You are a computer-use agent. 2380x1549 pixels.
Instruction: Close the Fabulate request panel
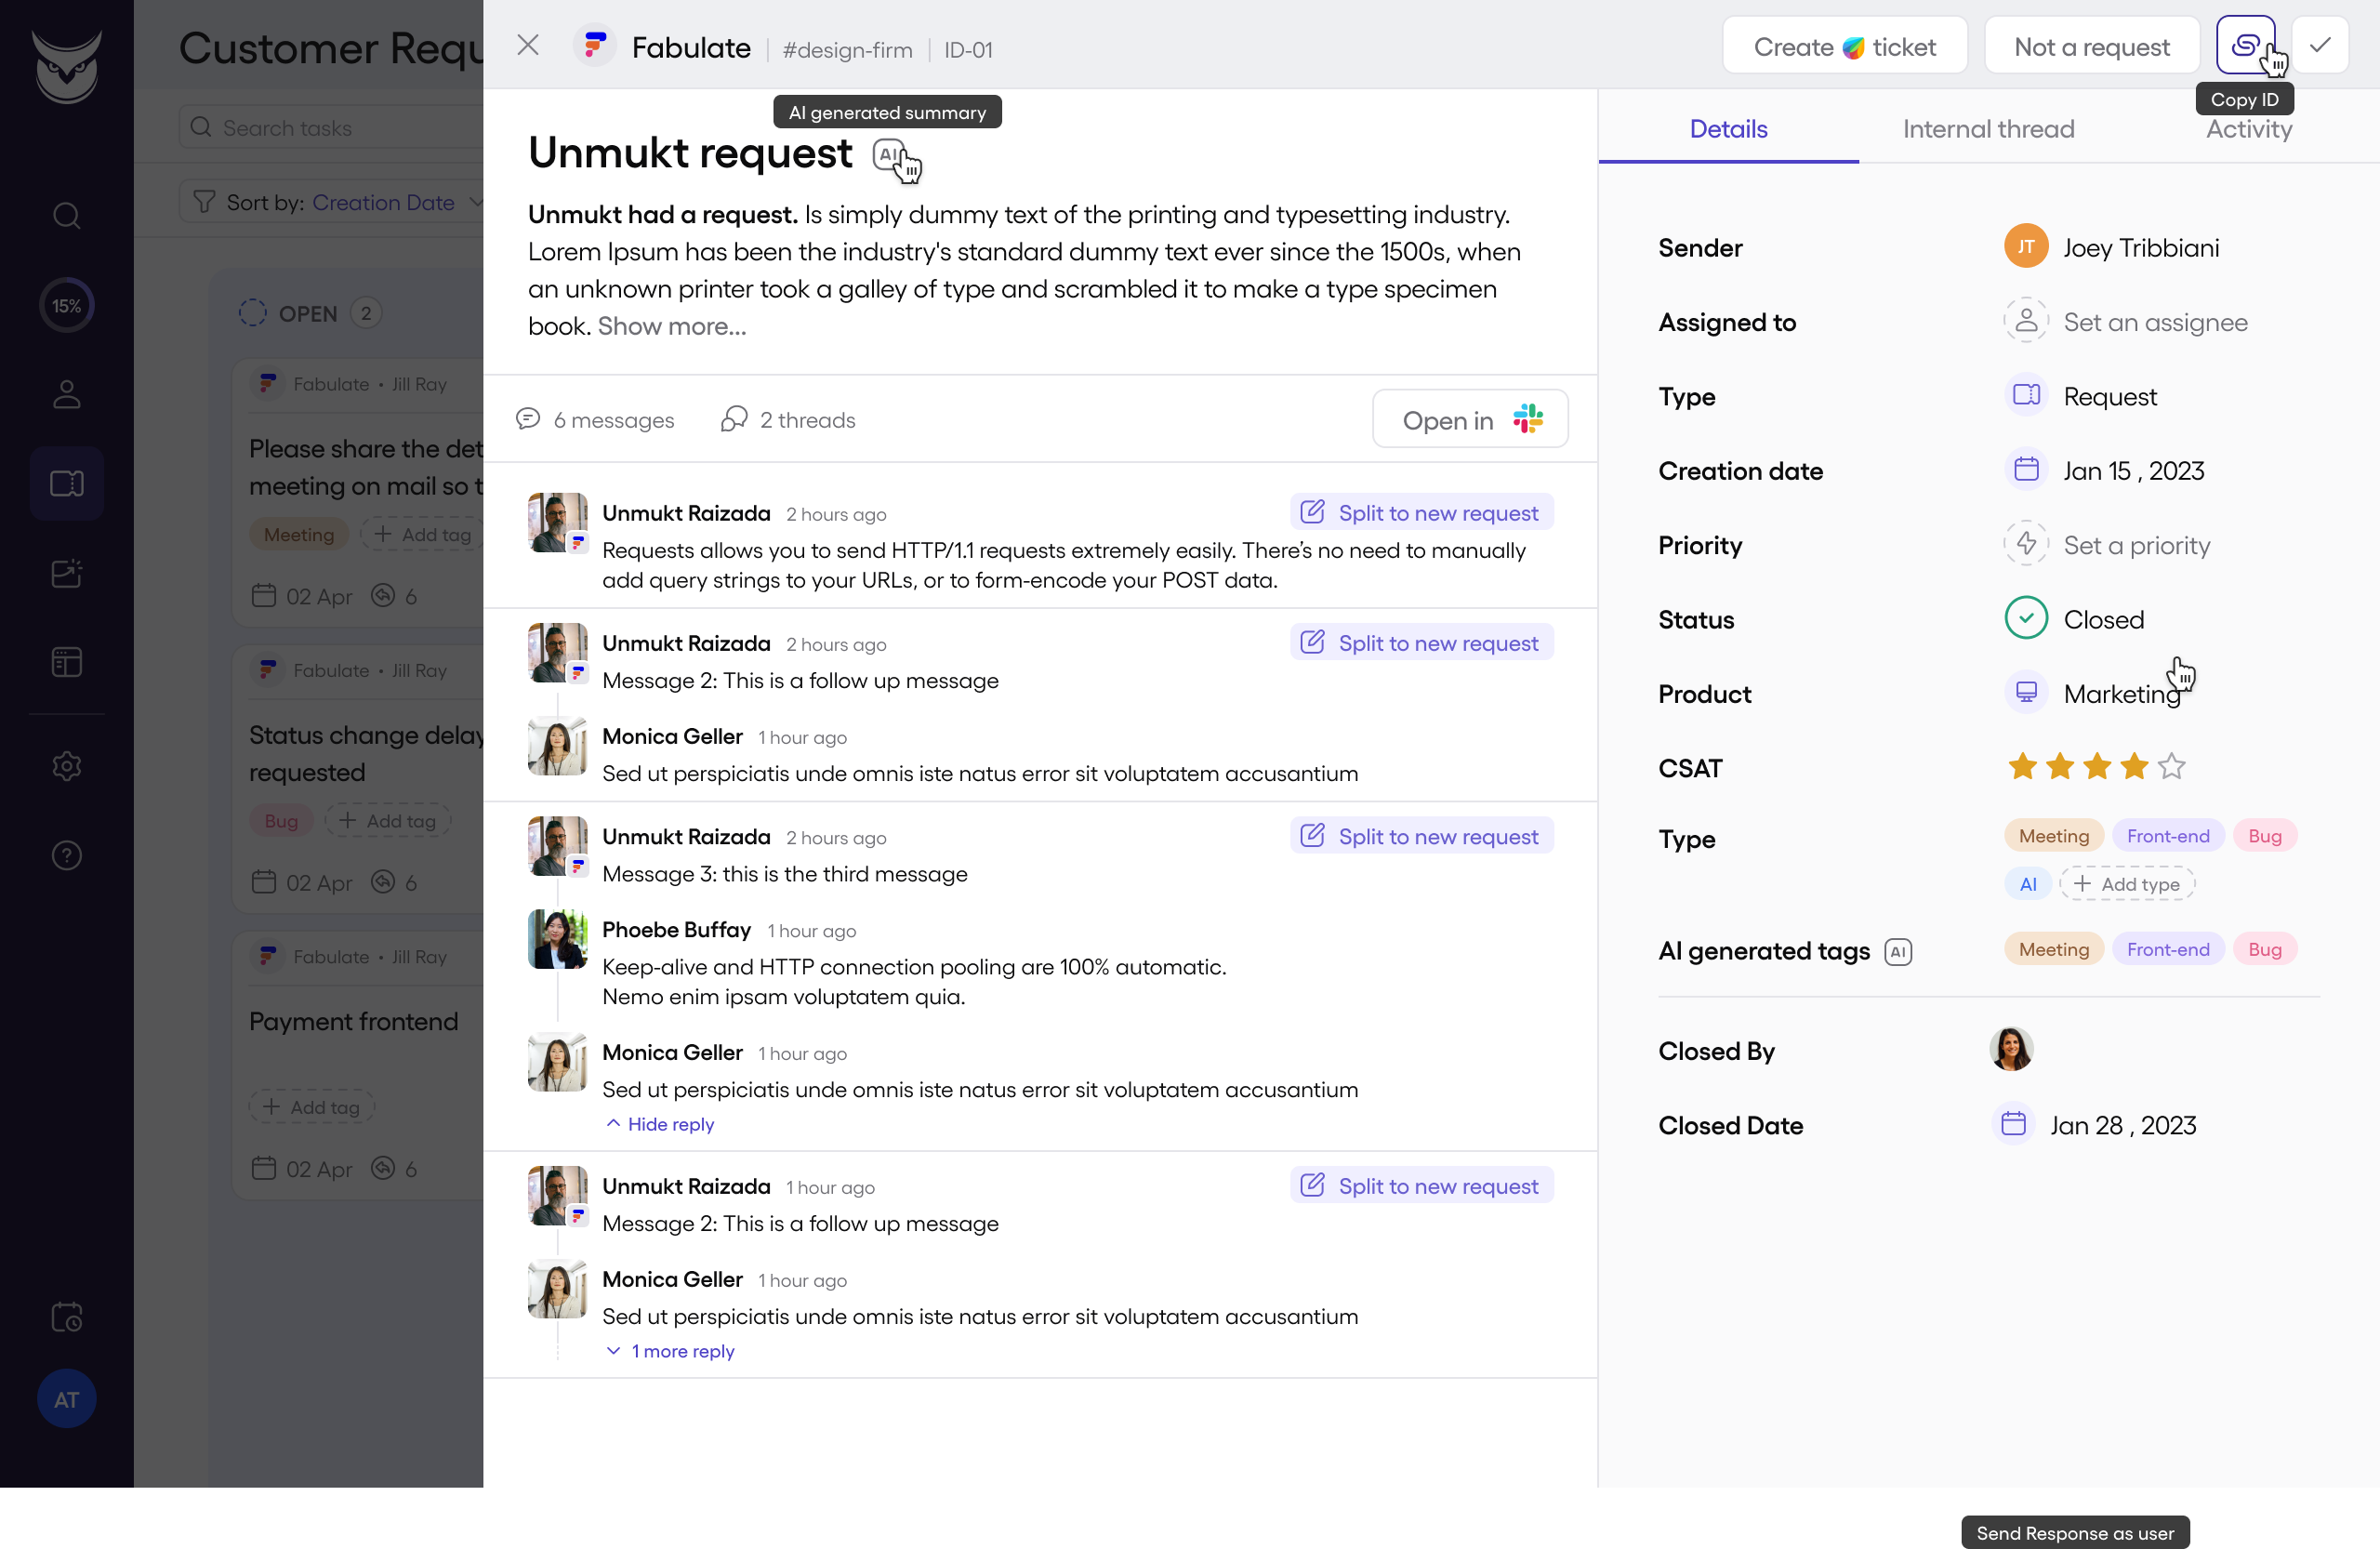click(527, 45)
